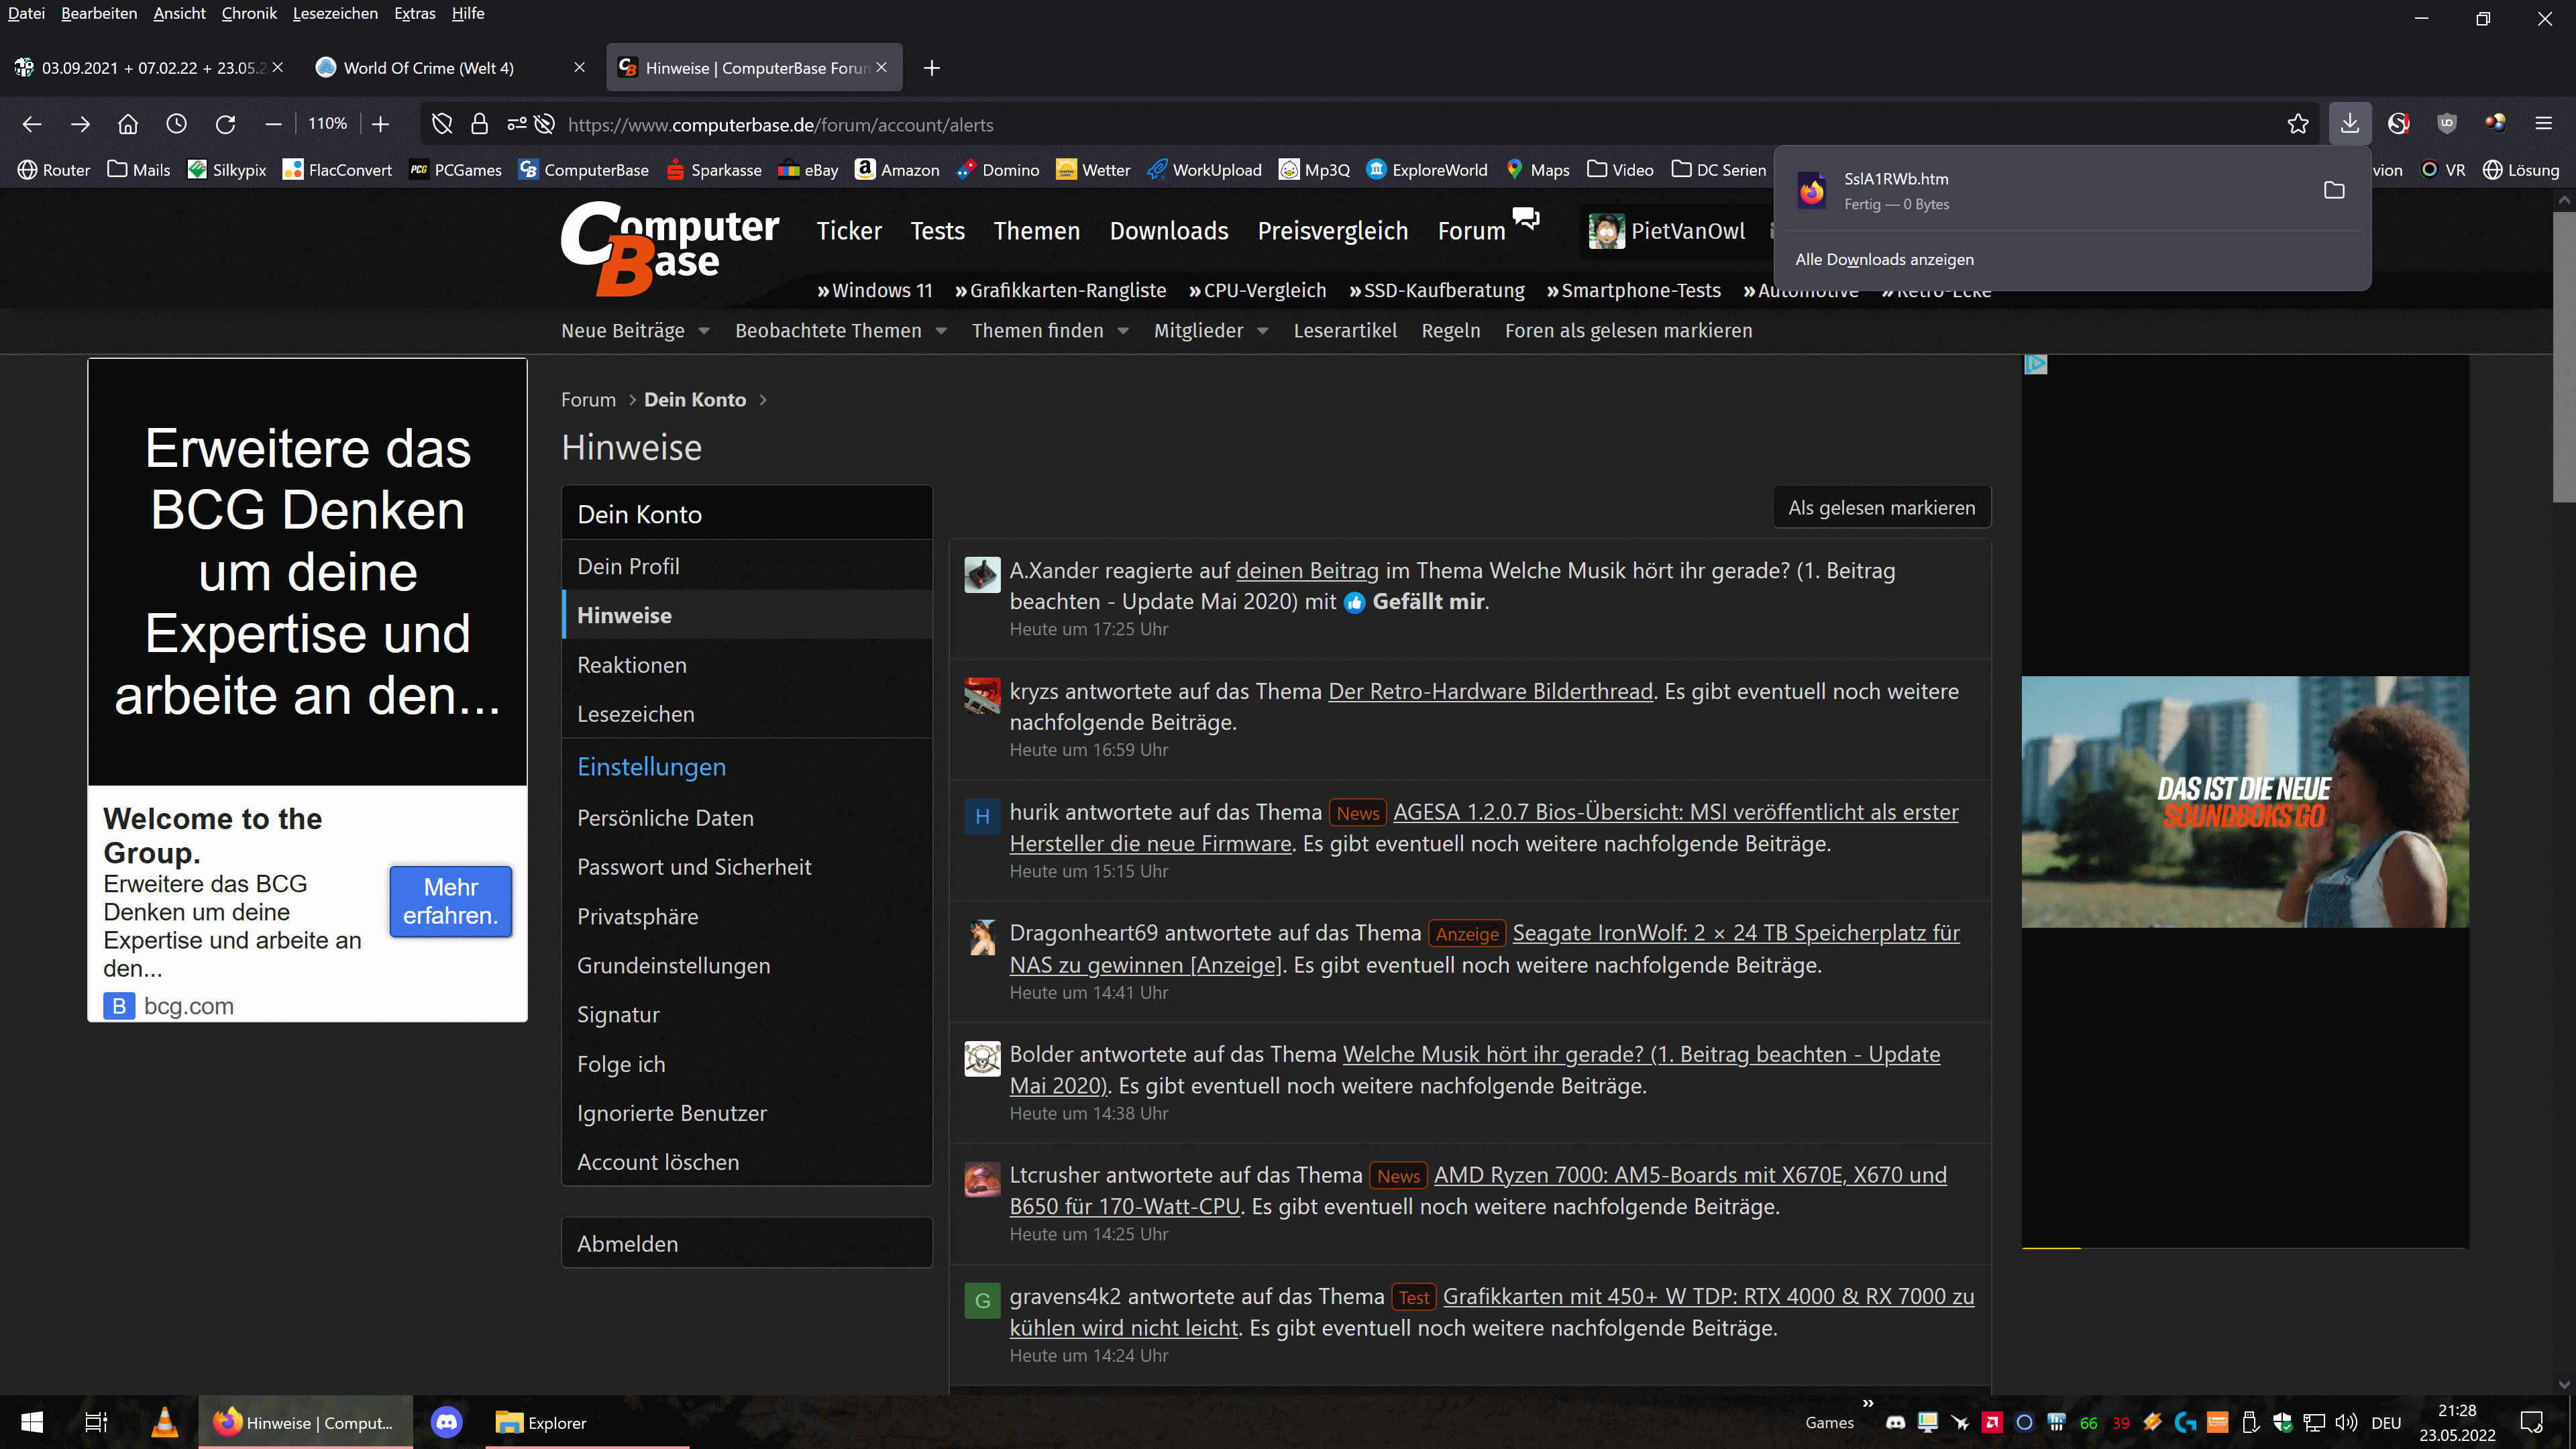Screen dimensions: 2576x1449
Task: Expand the Themen finden dropdown arrow
Action: [x=1123, y=331]
